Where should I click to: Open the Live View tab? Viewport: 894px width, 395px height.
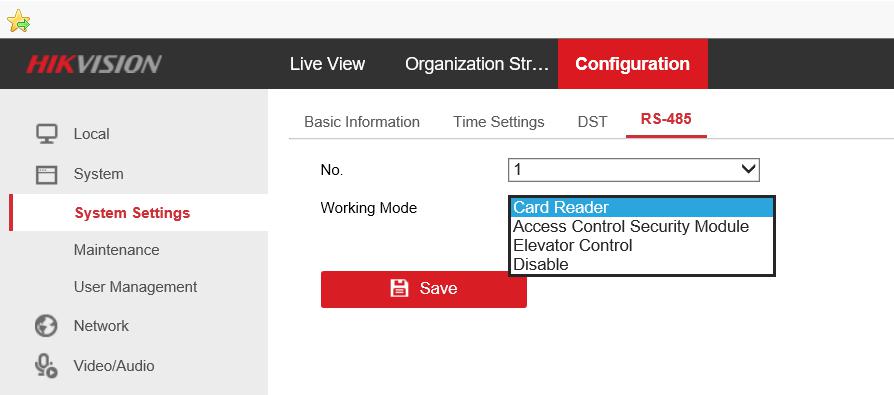point(327,64)
